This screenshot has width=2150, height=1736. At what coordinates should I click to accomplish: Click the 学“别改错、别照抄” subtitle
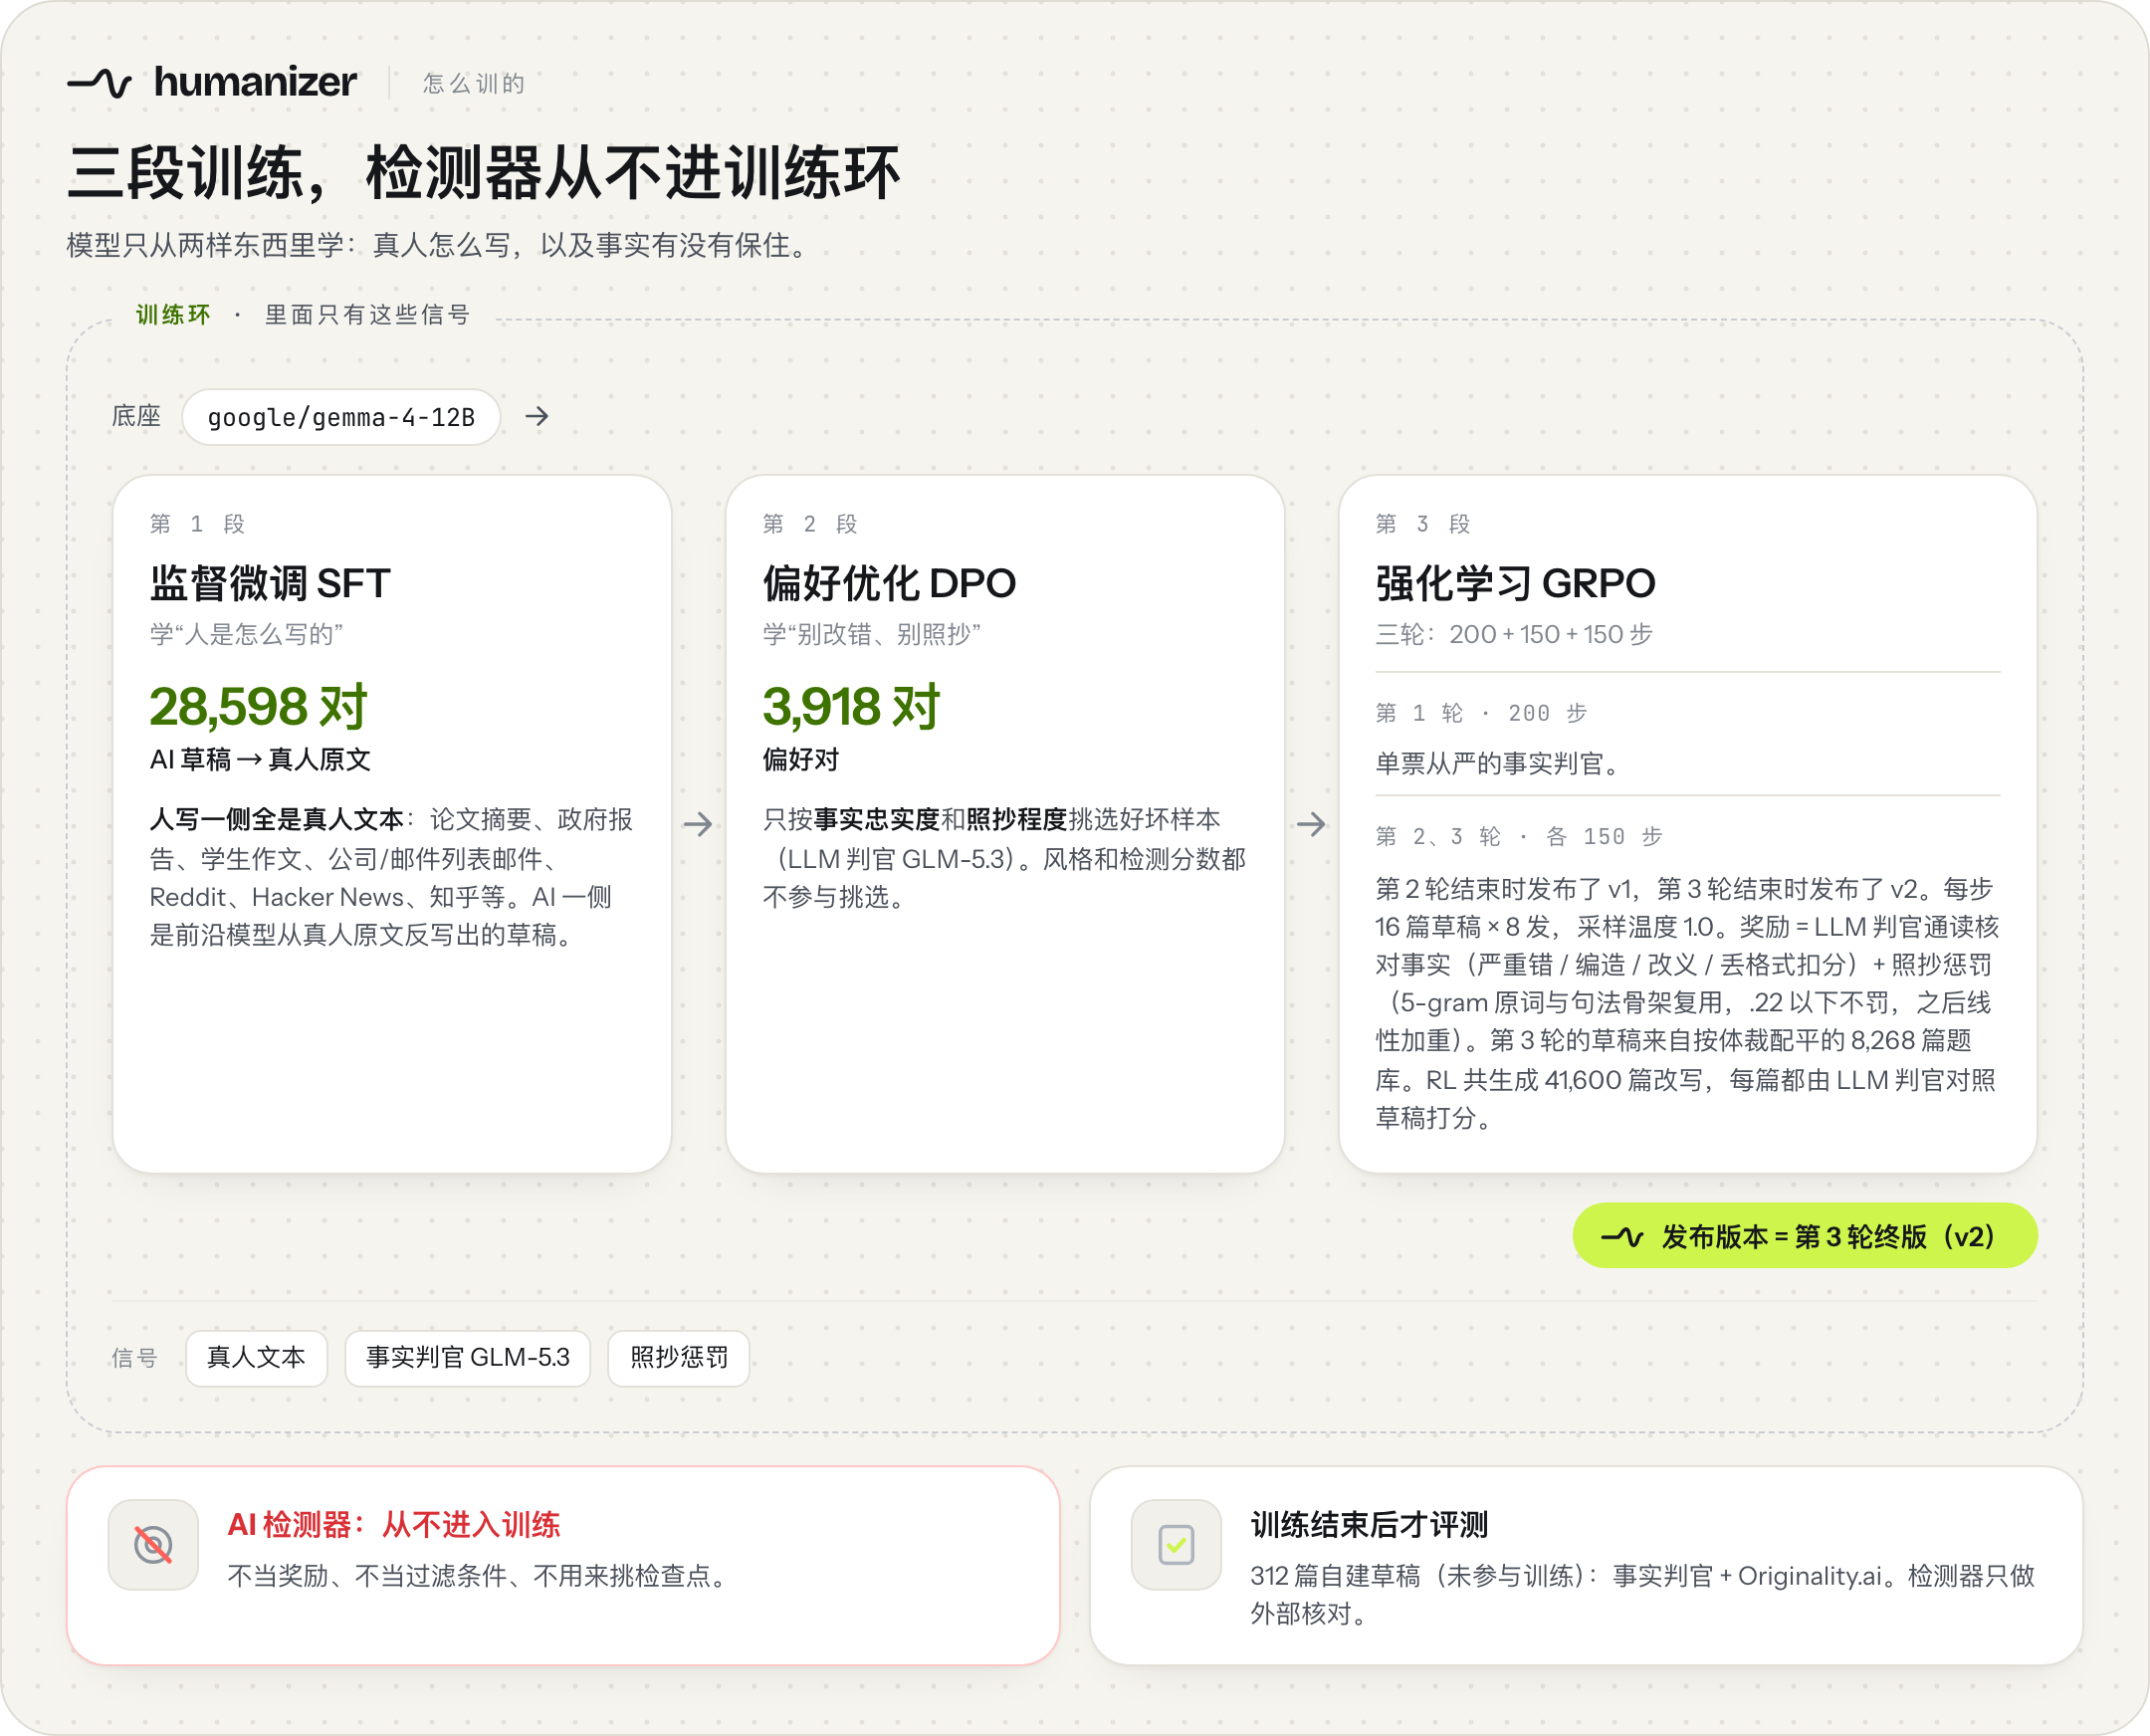871,634
